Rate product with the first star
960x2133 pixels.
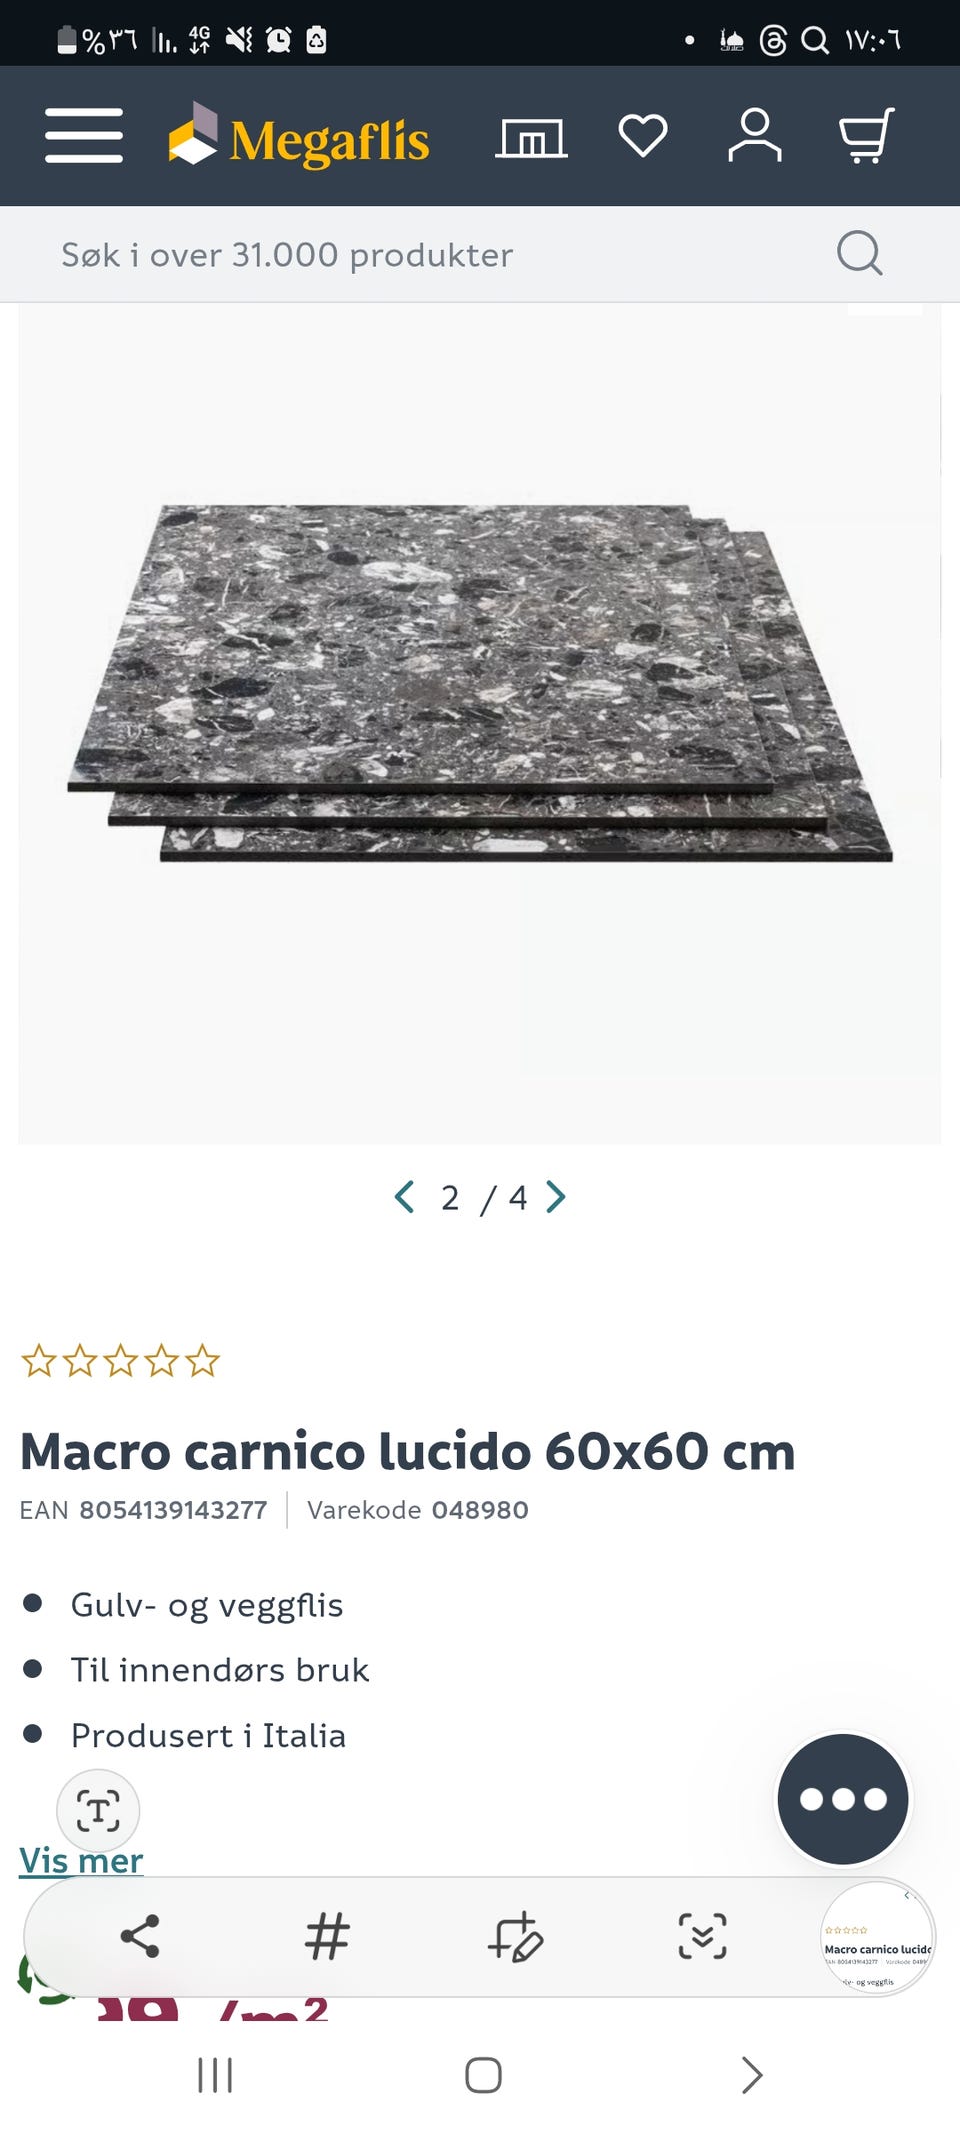click(x=39, y=1361)
